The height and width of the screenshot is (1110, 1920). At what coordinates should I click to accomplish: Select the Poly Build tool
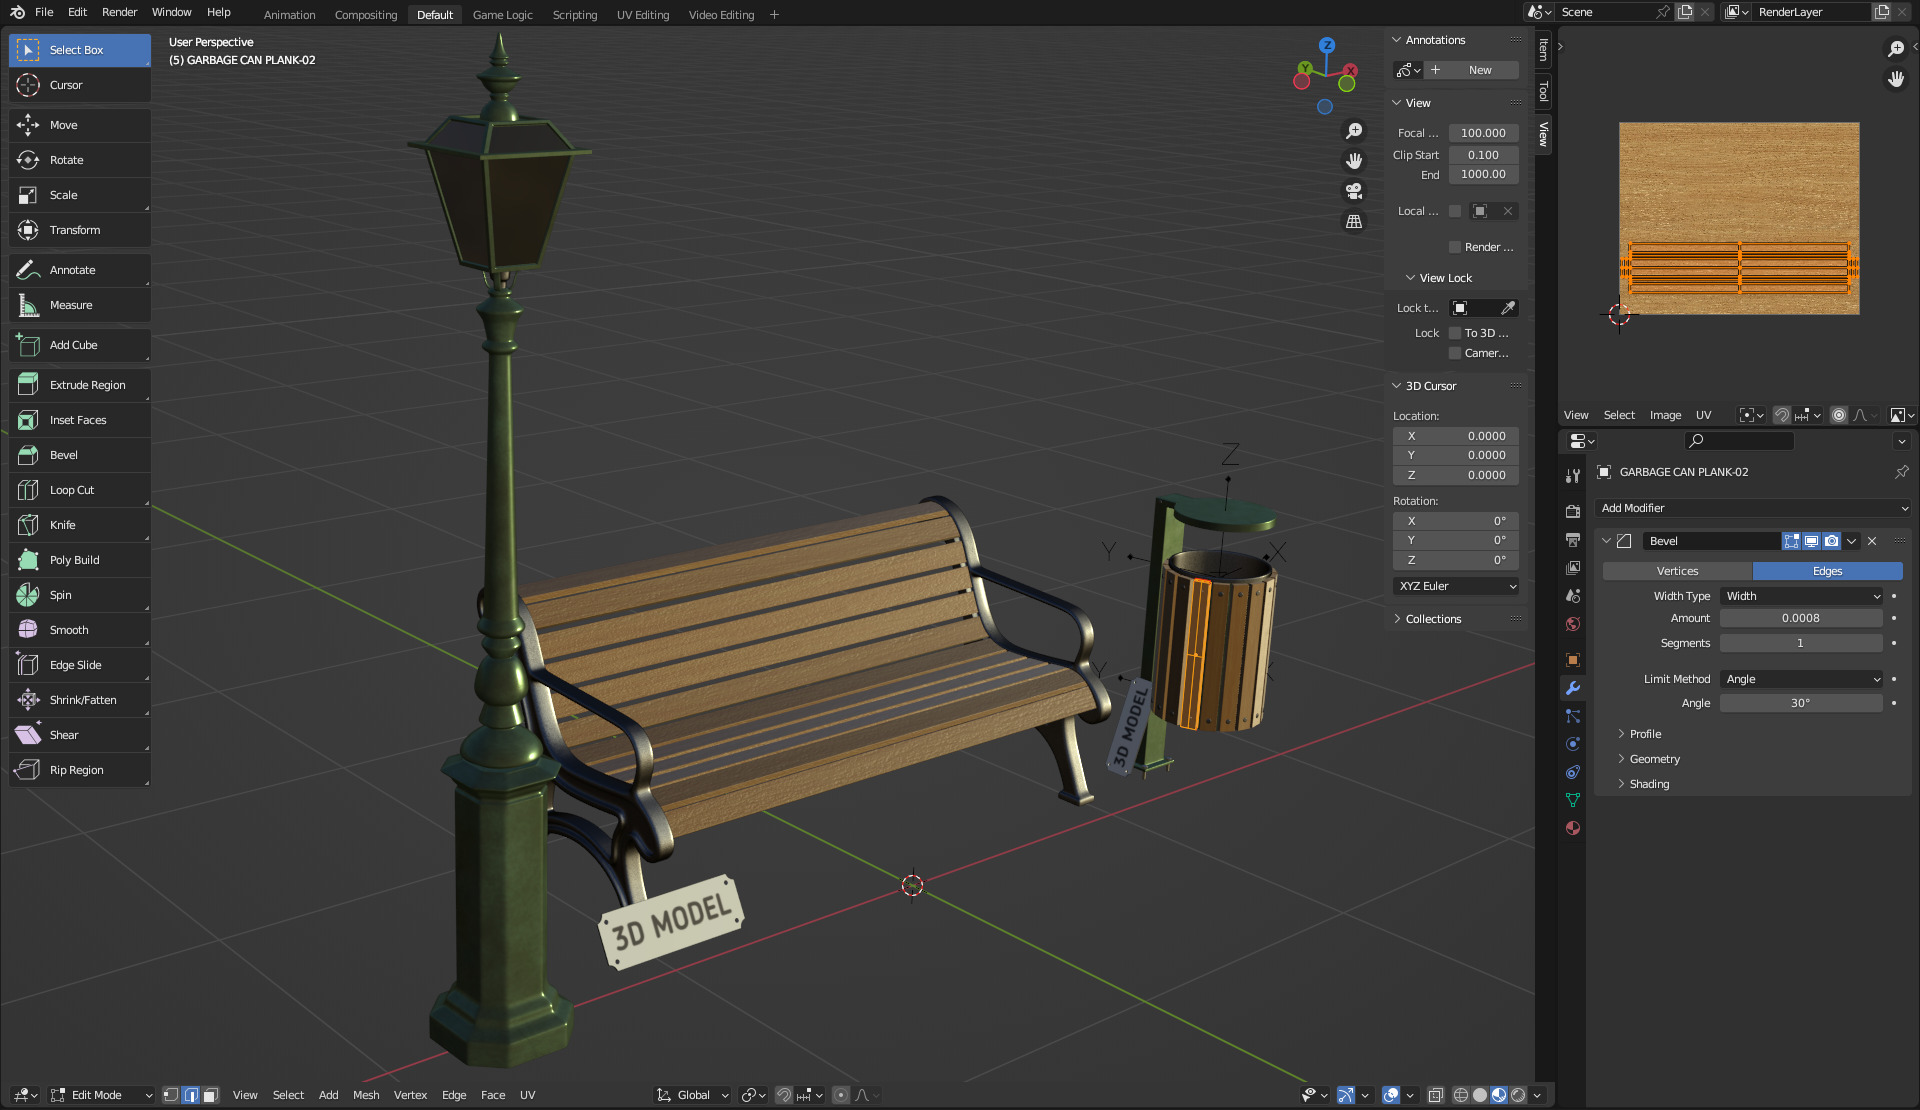point(80,560)
